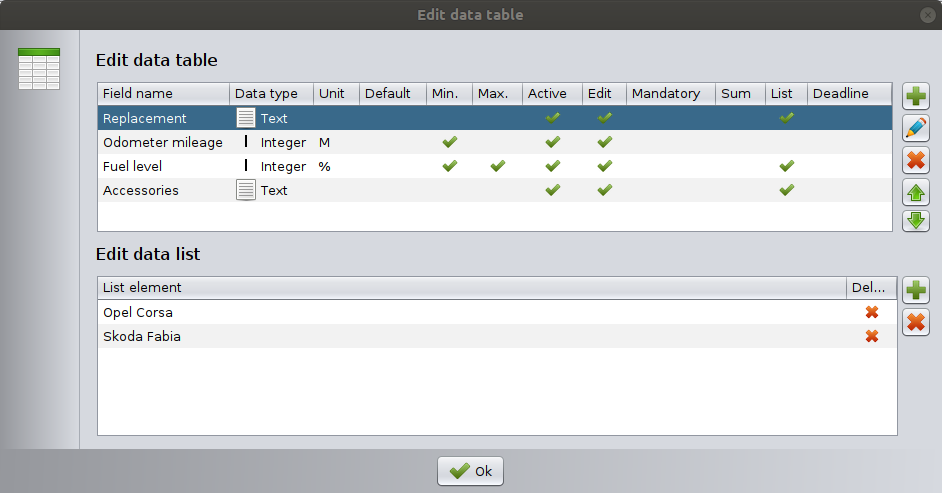
Task: Toggle the Min. checkmark for Odometer mileage
Action: (x=449, y=142)
